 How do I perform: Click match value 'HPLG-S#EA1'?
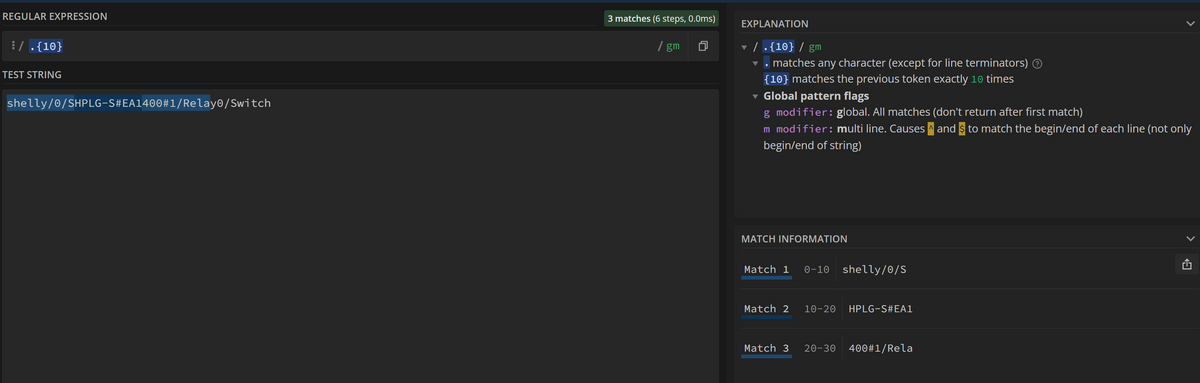click(x=880, y=309)
